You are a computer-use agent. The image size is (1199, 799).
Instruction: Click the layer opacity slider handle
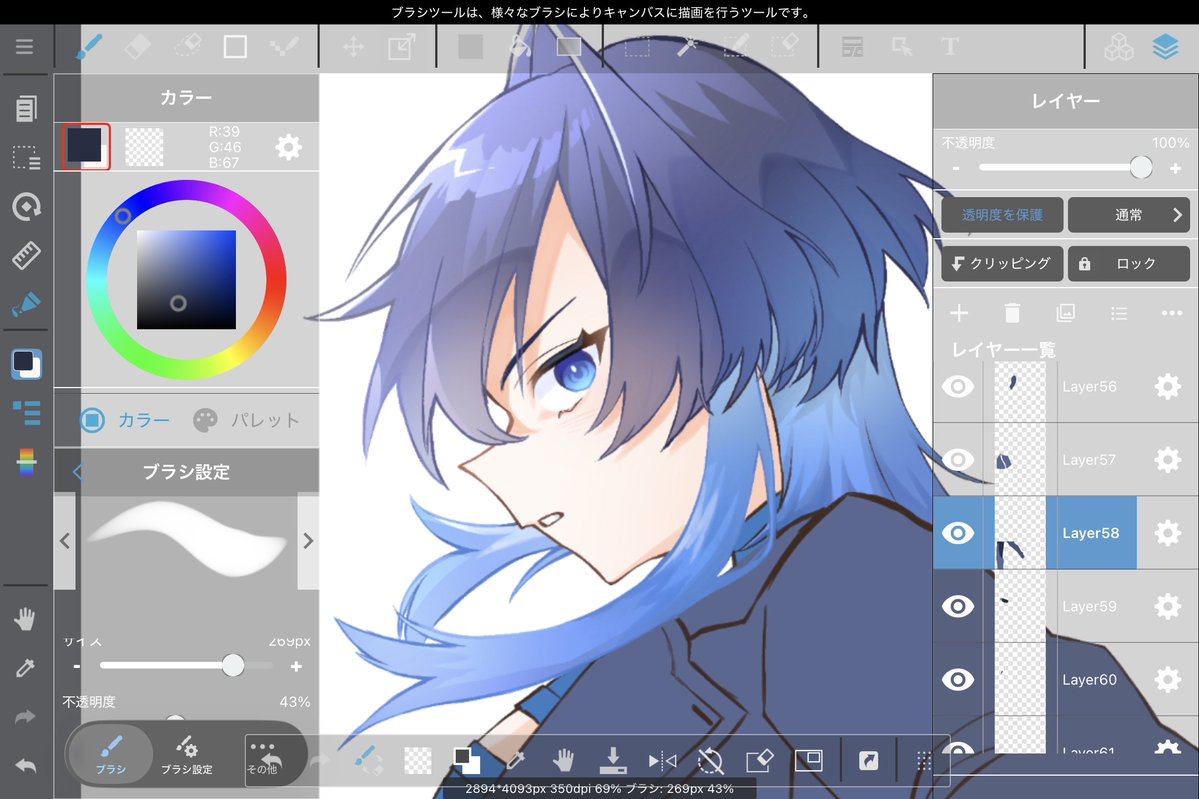tap(1141, 167)
